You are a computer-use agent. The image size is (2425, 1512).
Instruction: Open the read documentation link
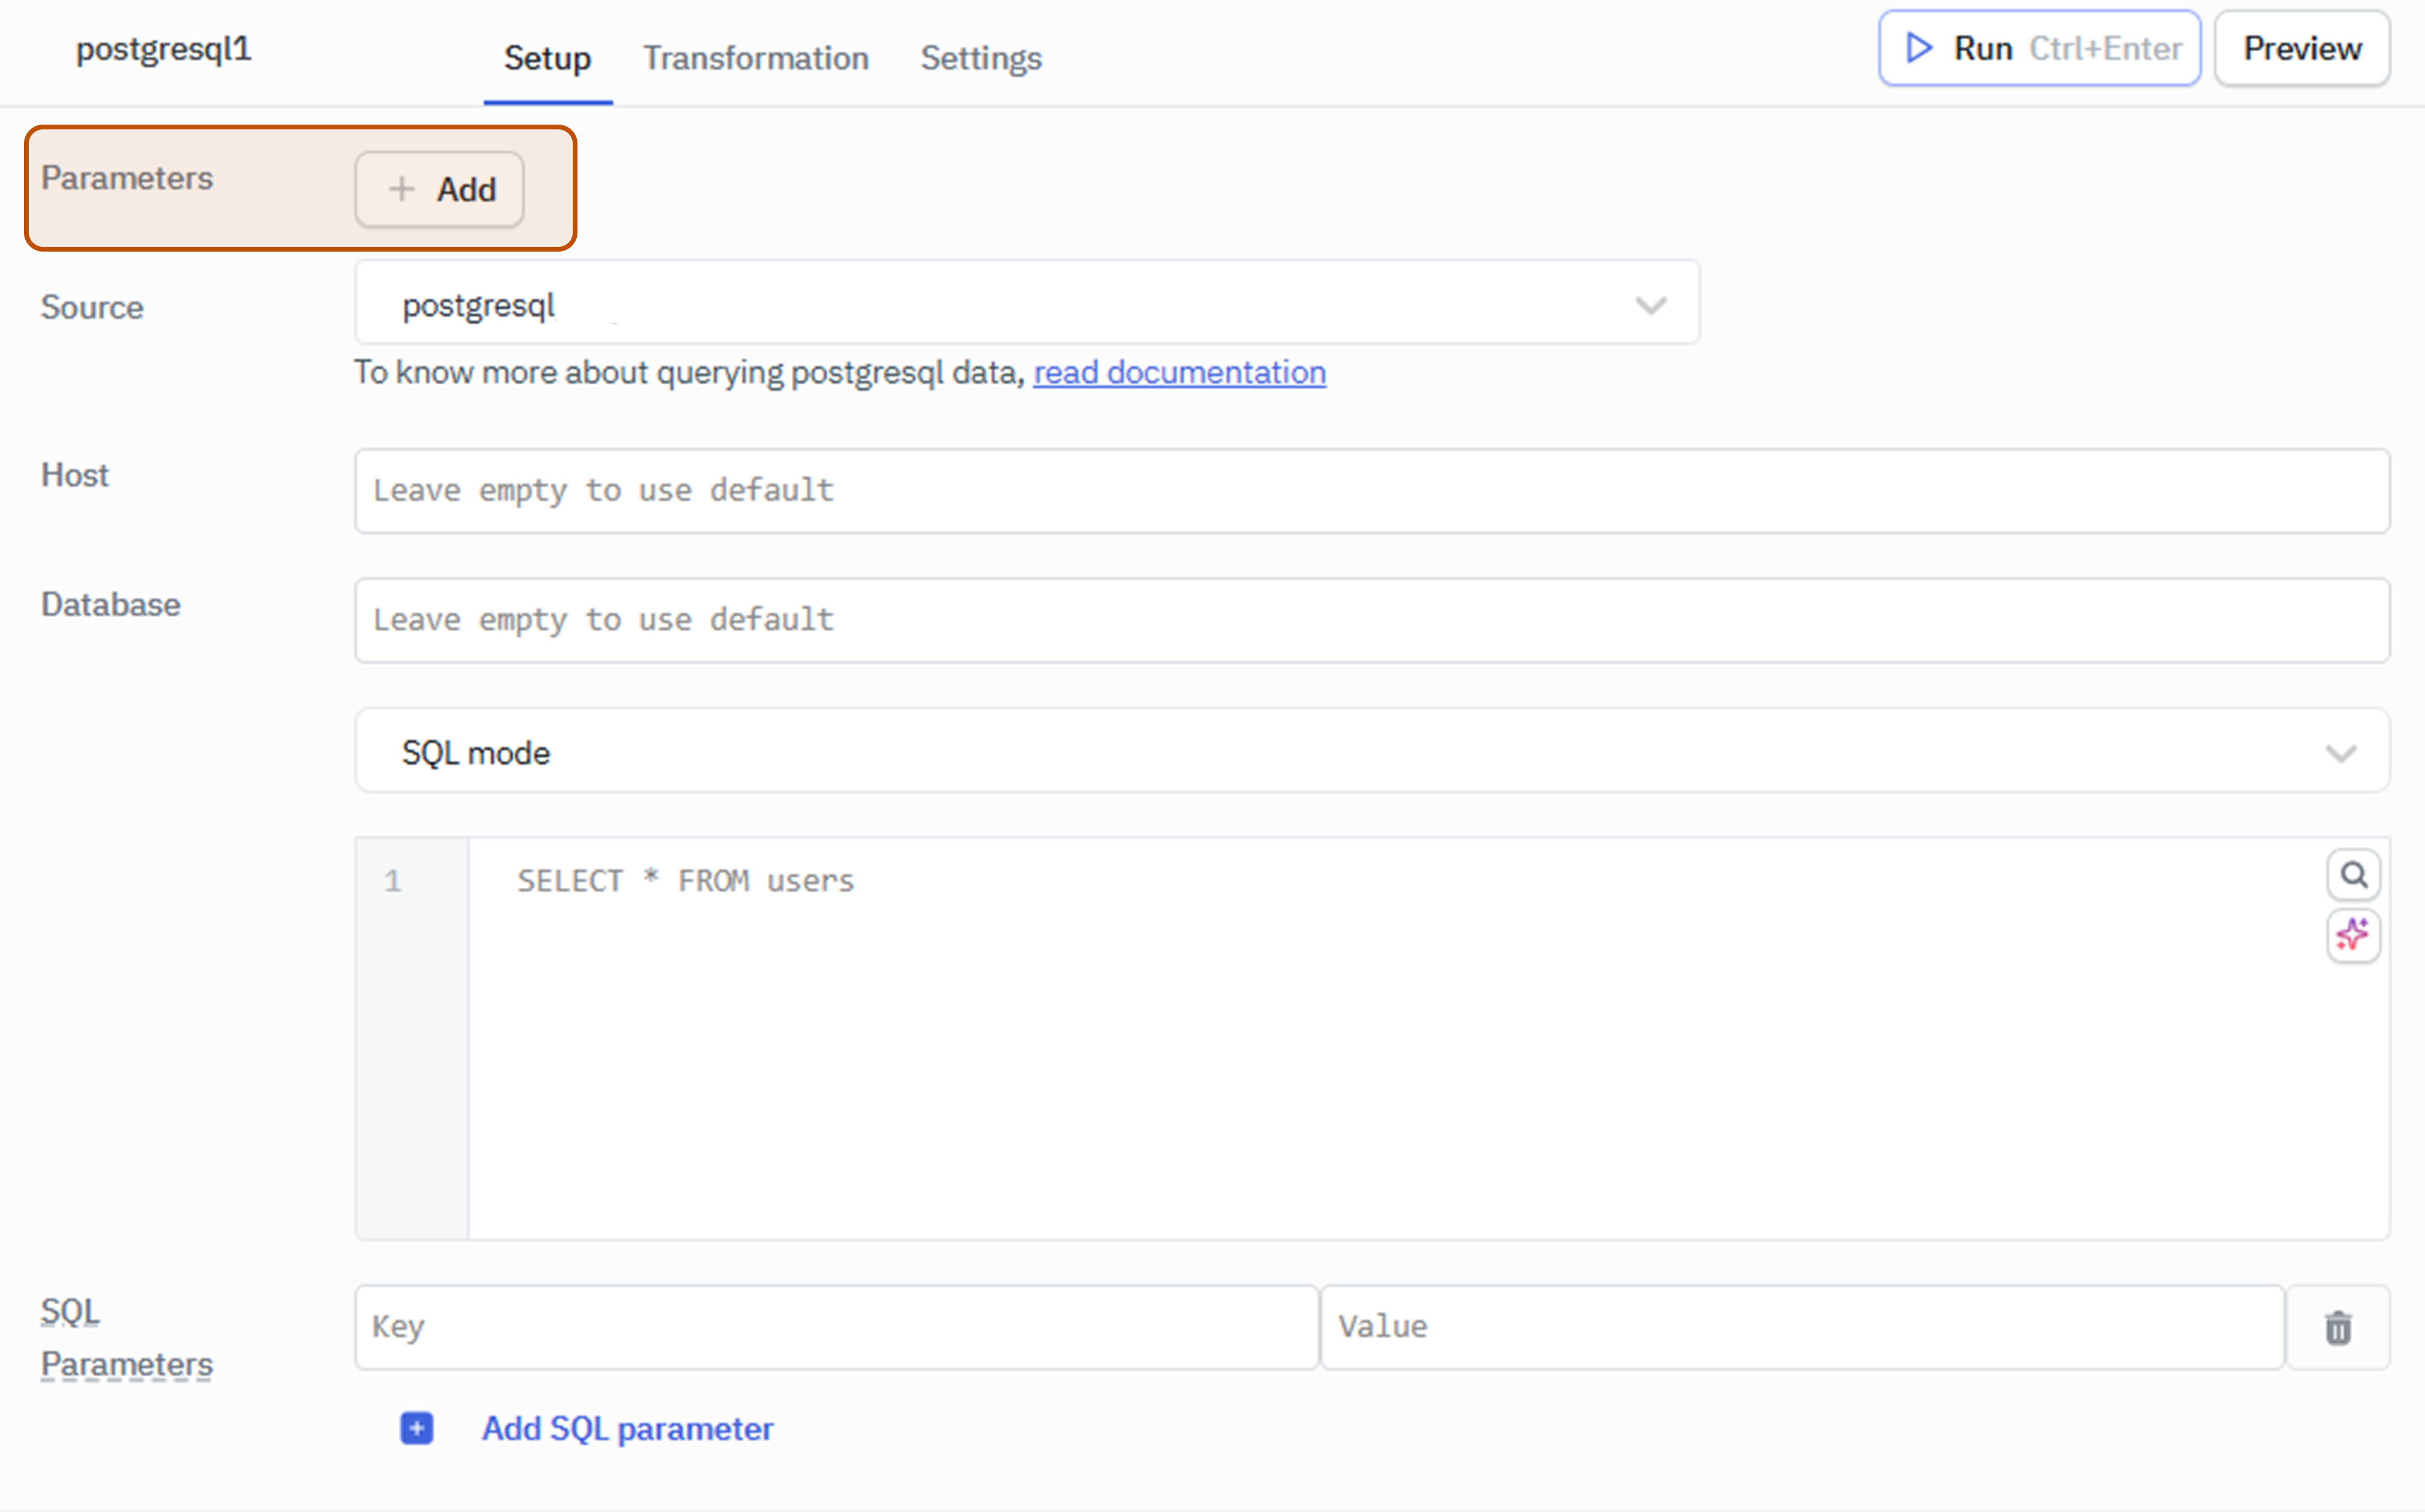pos(1179,372)
